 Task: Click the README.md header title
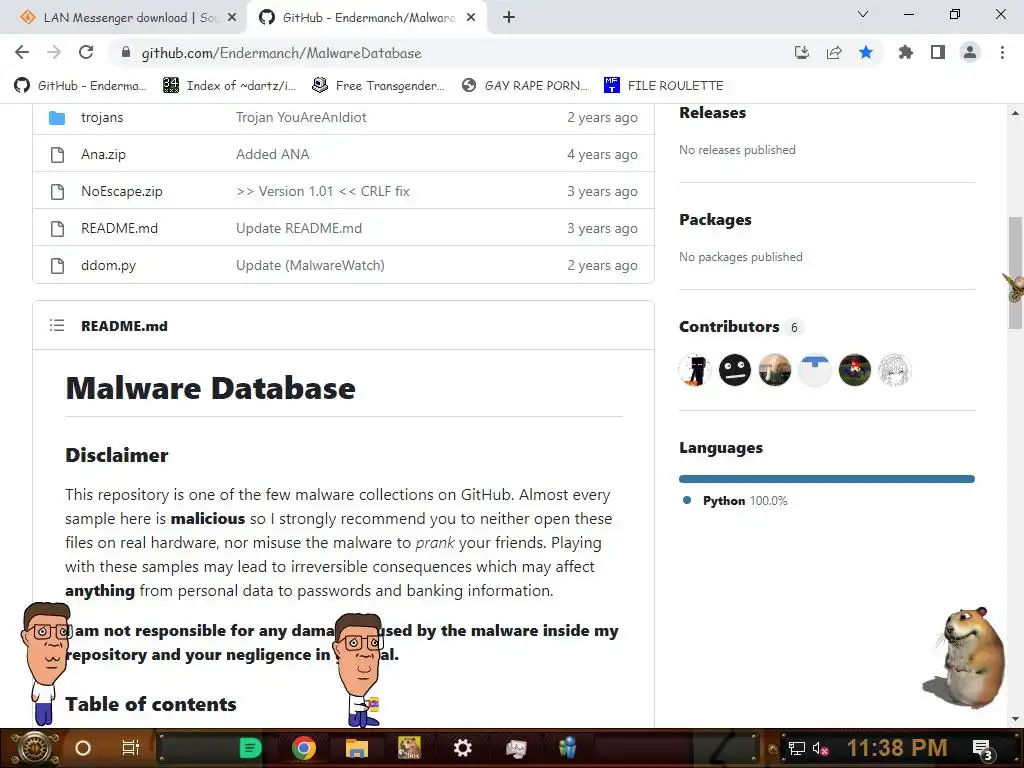click(124, 326)
